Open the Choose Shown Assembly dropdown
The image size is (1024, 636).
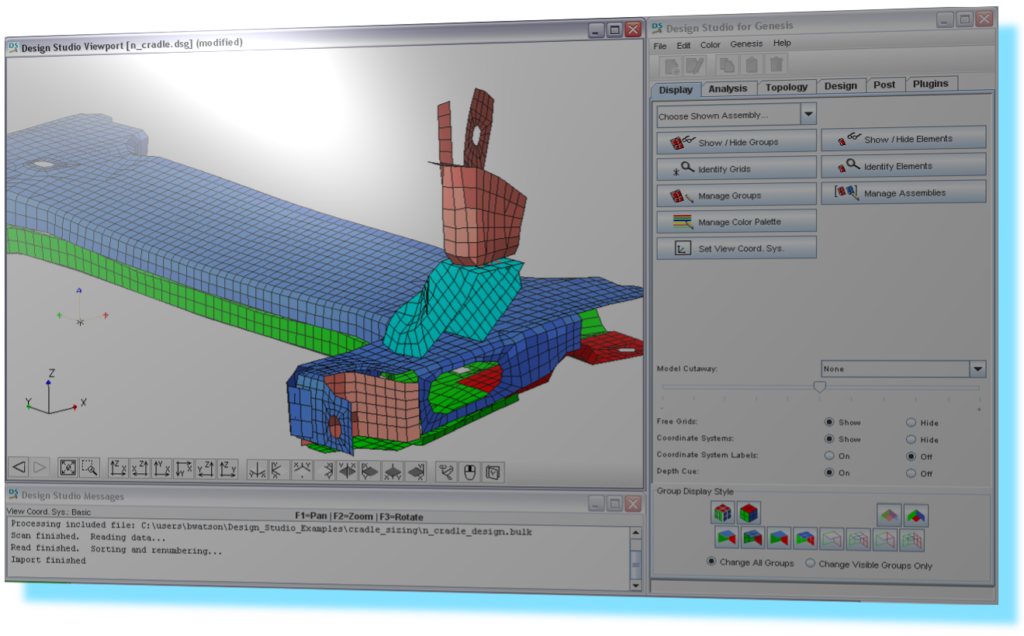808,114
